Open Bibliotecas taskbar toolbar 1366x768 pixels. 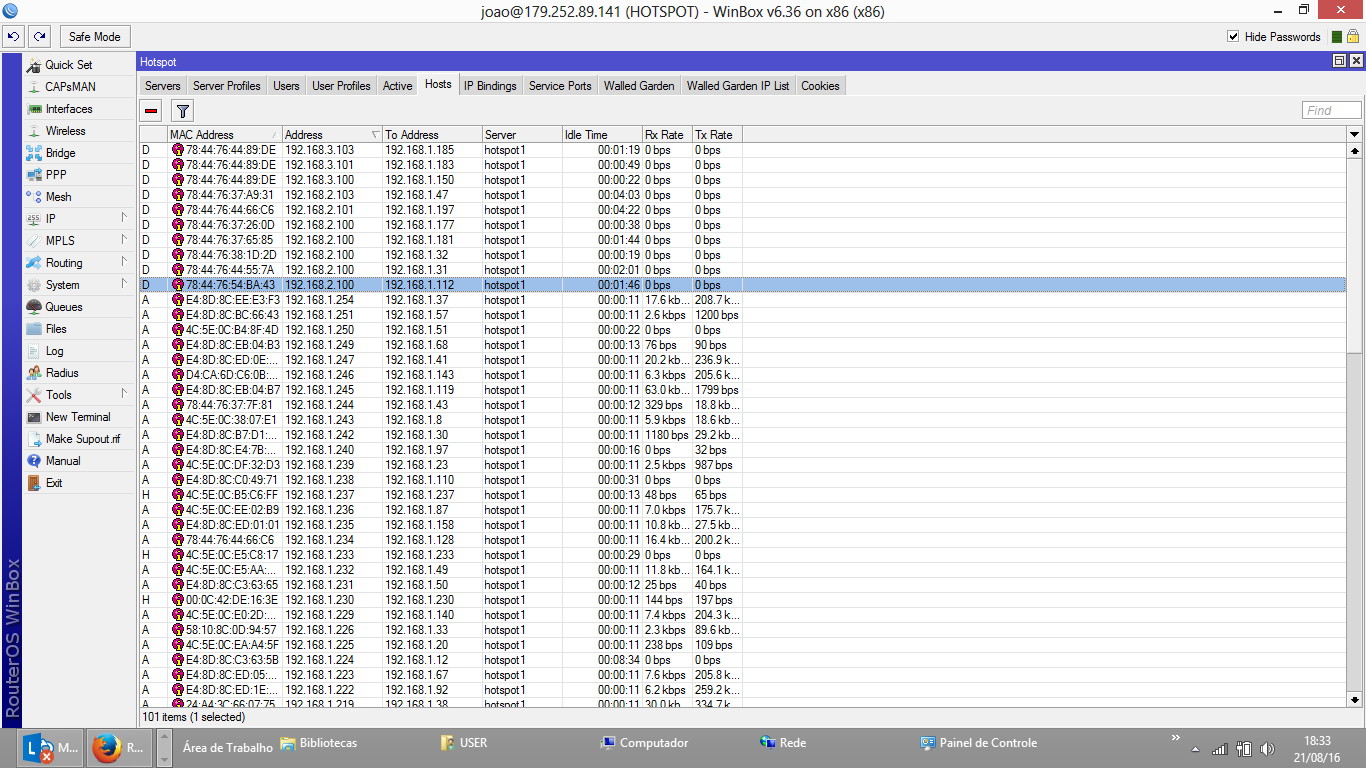[x=318, y=743]
